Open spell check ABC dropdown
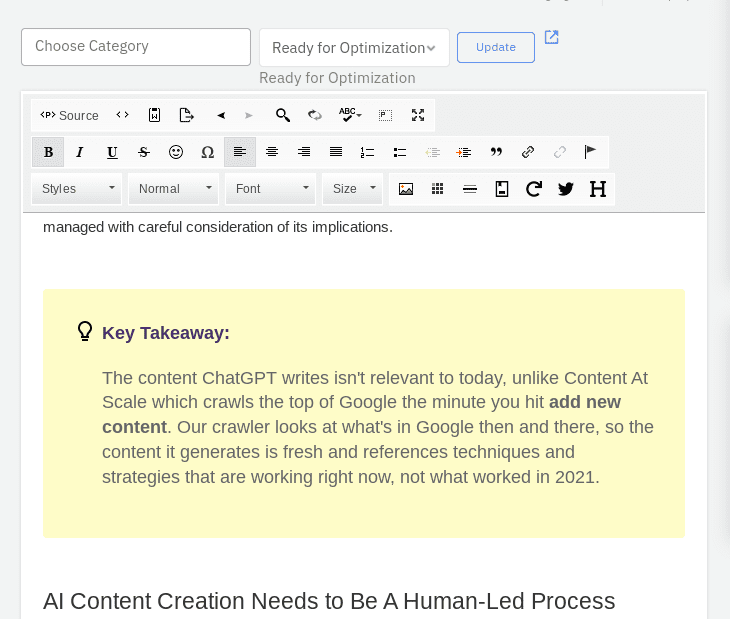 (x=350, y=115)
